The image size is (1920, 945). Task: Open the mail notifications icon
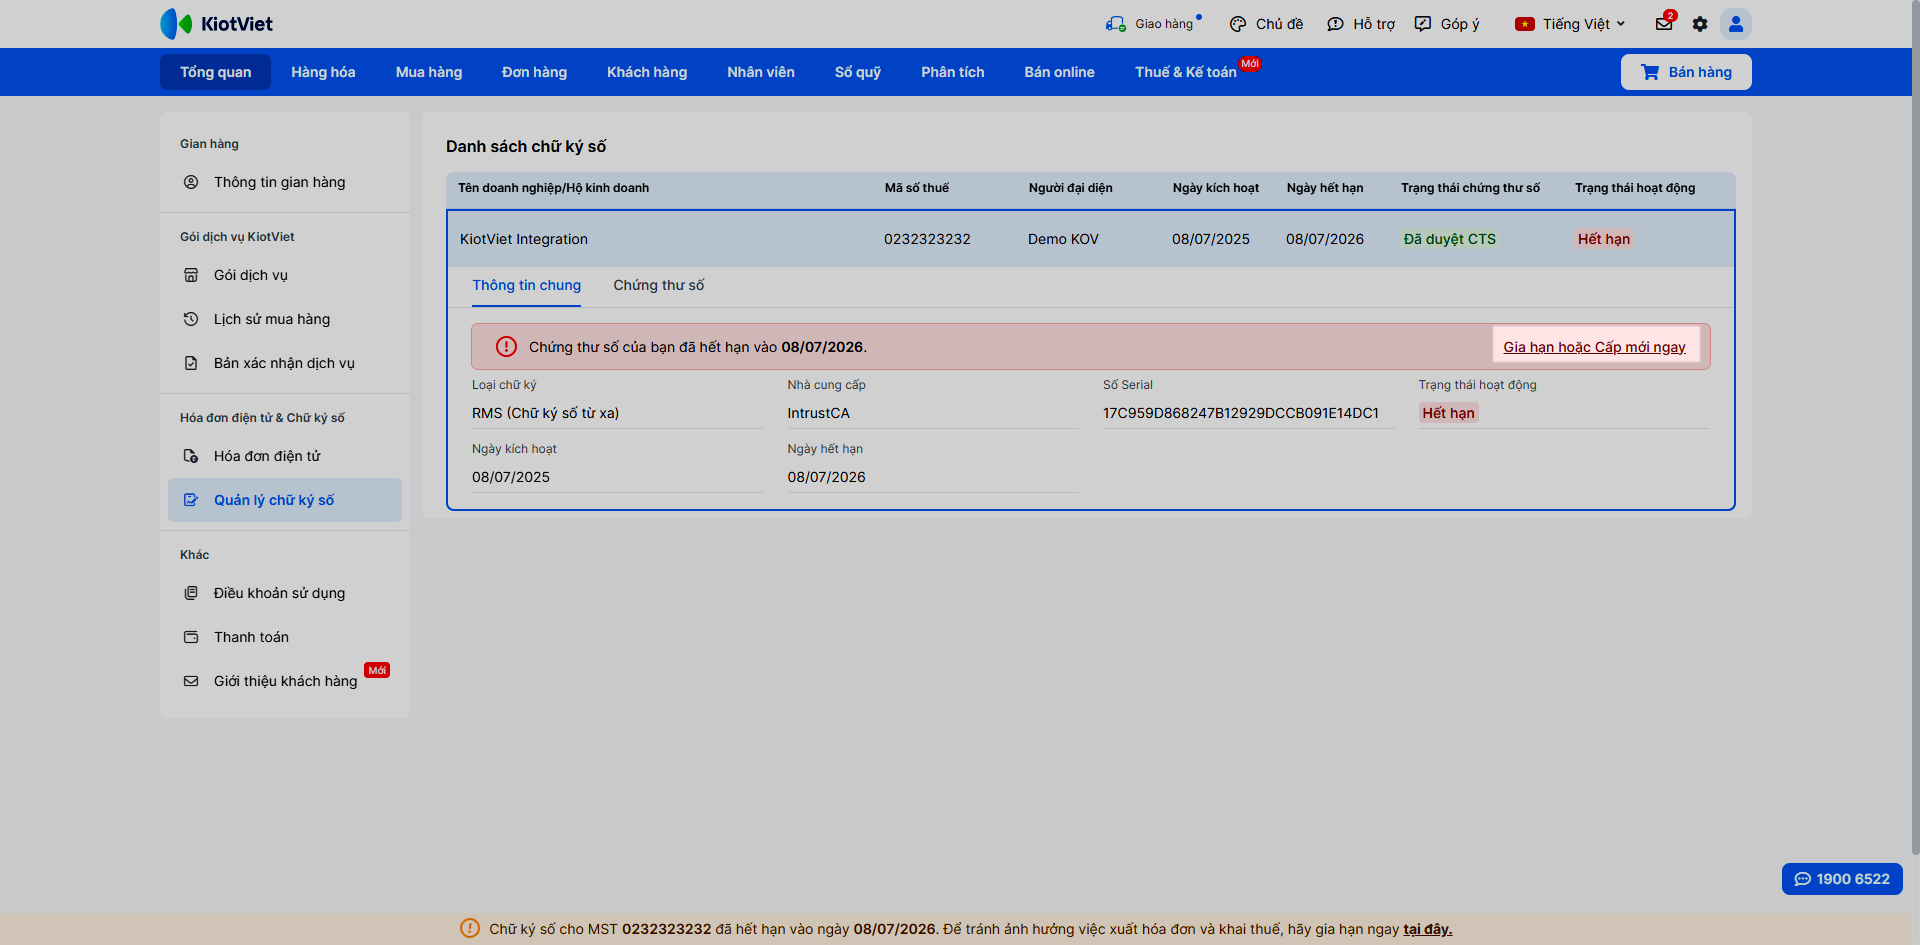(x=1664, y=24)
